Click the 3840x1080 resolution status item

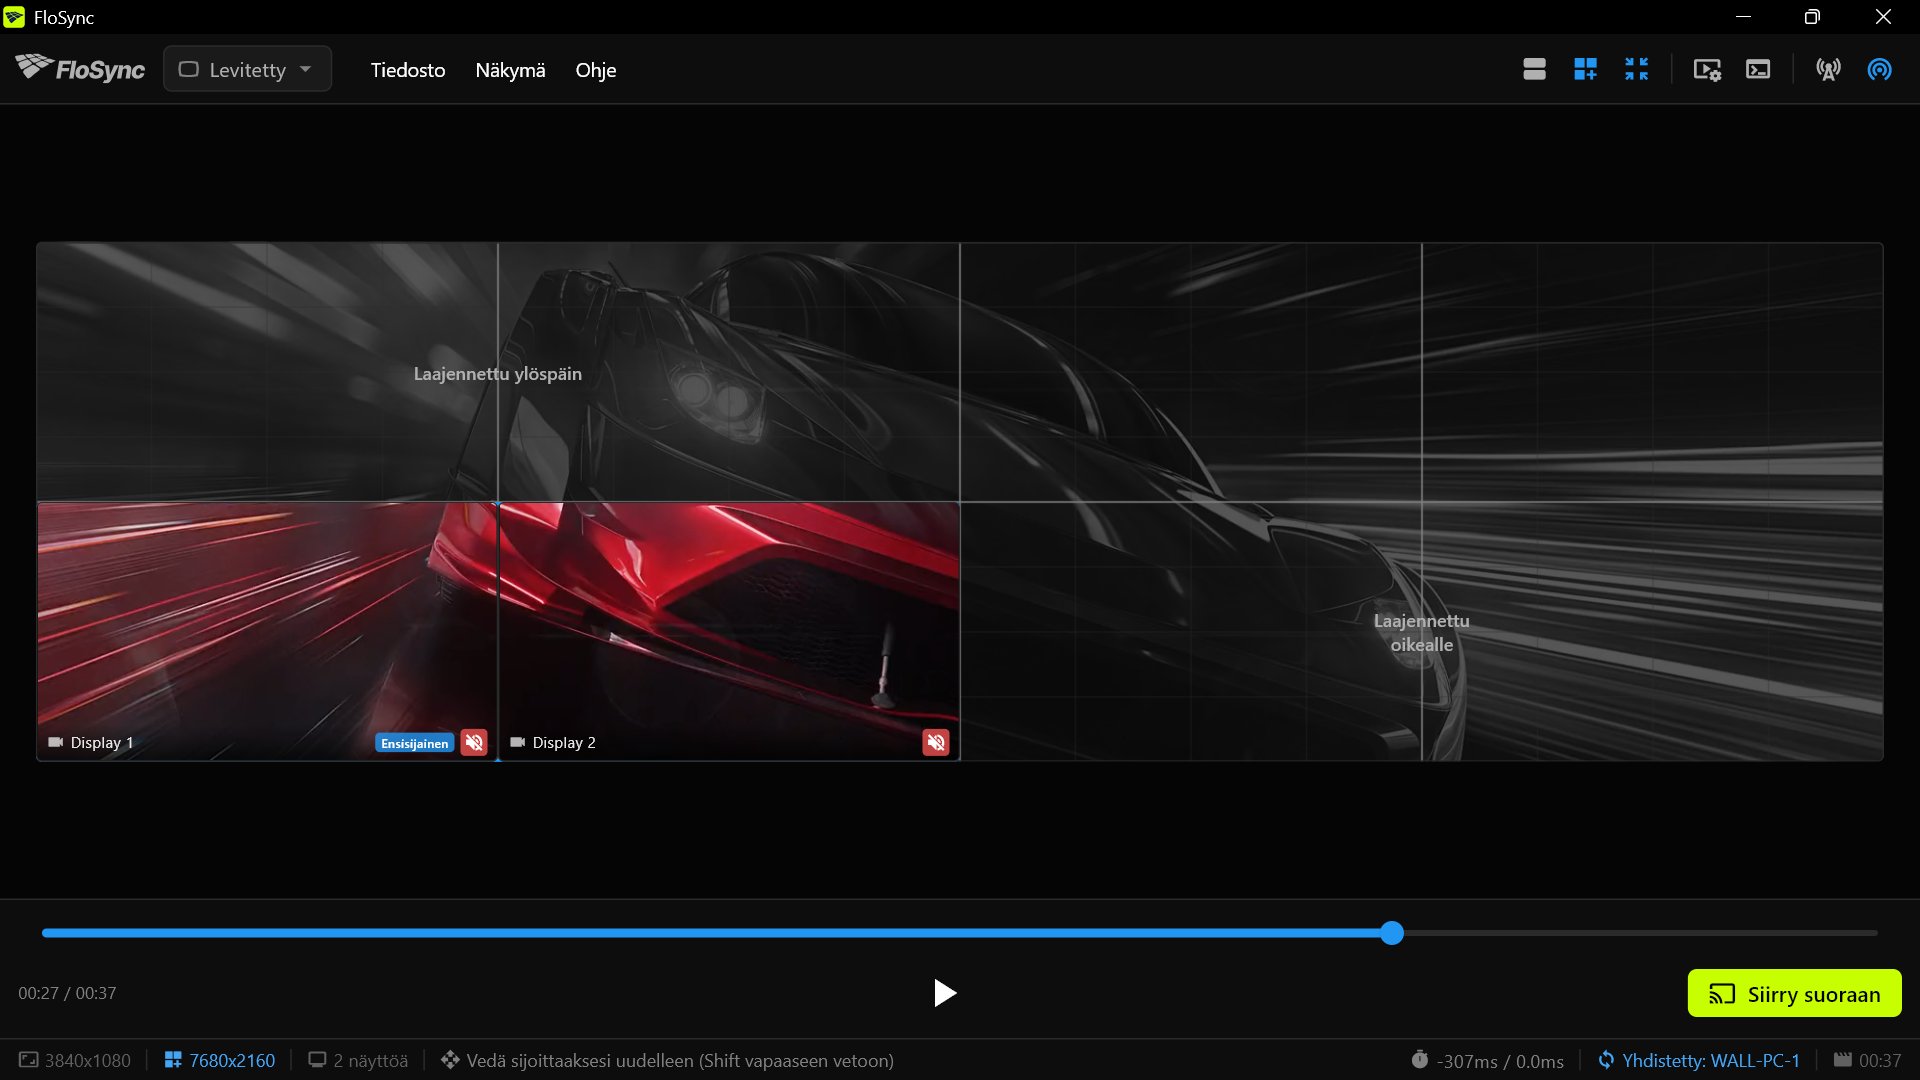[x=76, y=1060]
